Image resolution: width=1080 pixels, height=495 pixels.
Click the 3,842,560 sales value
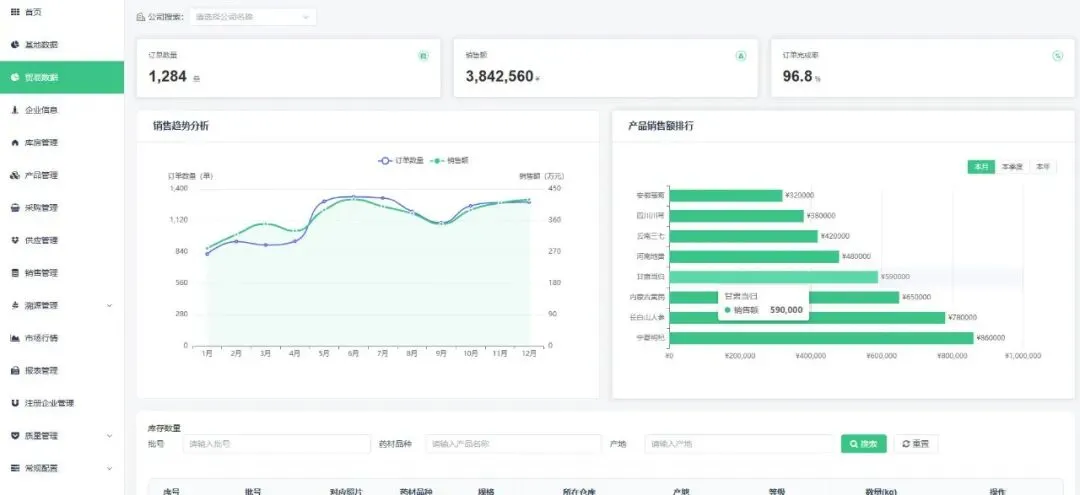pyautogui.click(x=499, y=76)
